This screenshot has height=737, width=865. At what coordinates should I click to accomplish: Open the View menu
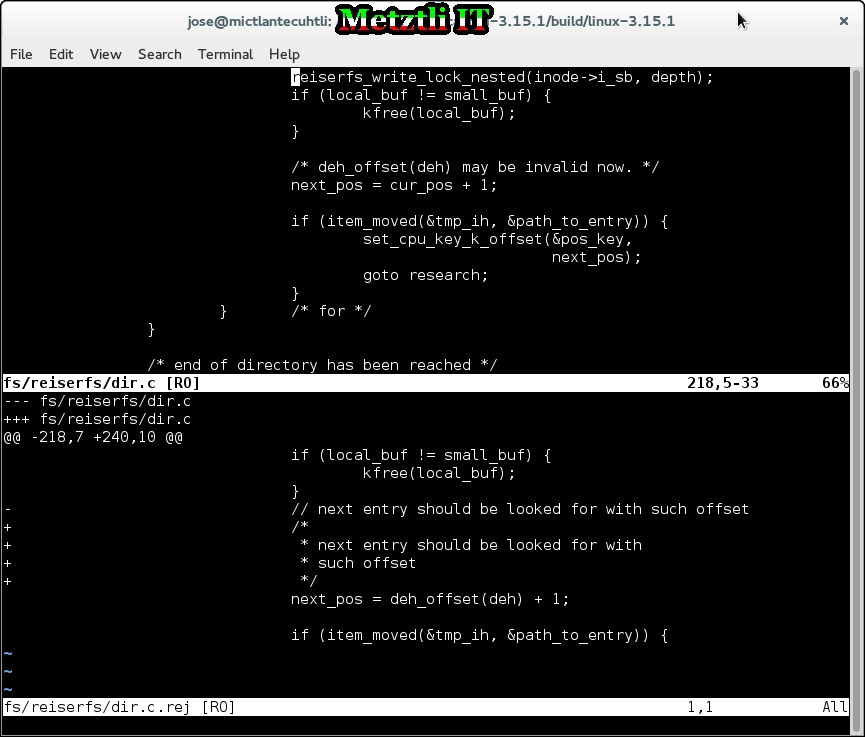[105, 54]
